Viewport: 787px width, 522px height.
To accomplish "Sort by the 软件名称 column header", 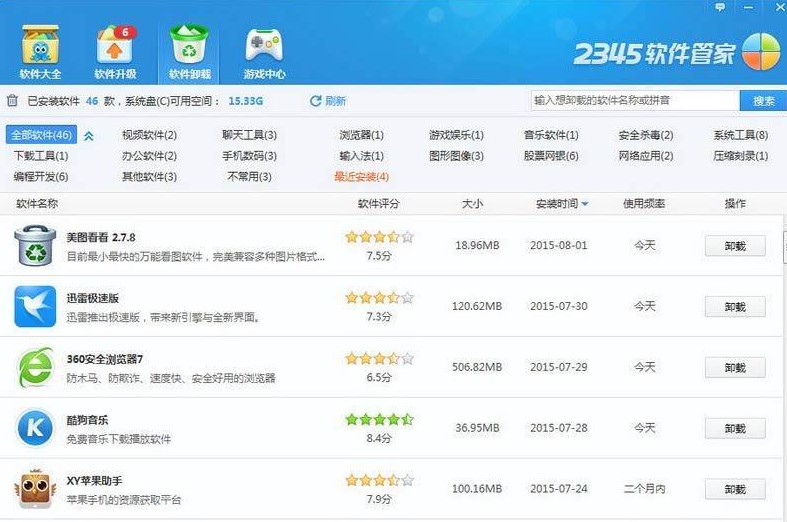I will (37, 204).
